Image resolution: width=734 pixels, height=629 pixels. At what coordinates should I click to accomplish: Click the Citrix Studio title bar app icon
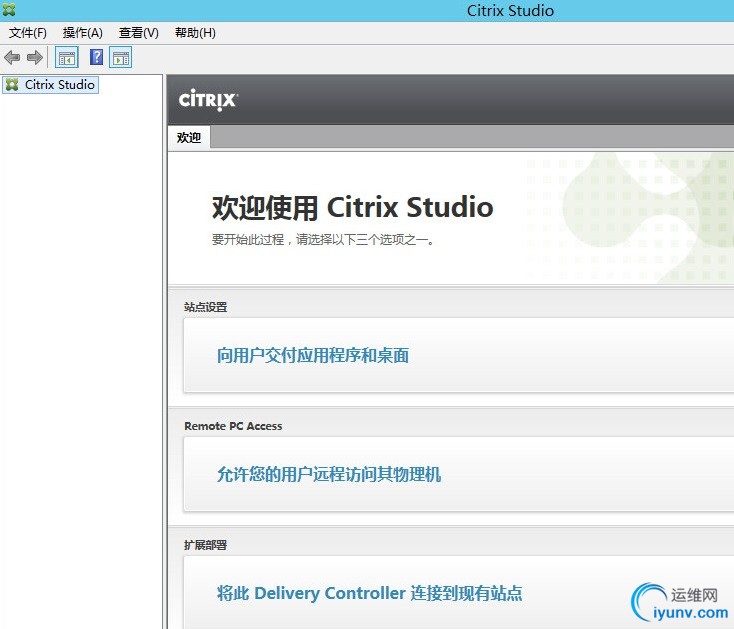[8, 9]
